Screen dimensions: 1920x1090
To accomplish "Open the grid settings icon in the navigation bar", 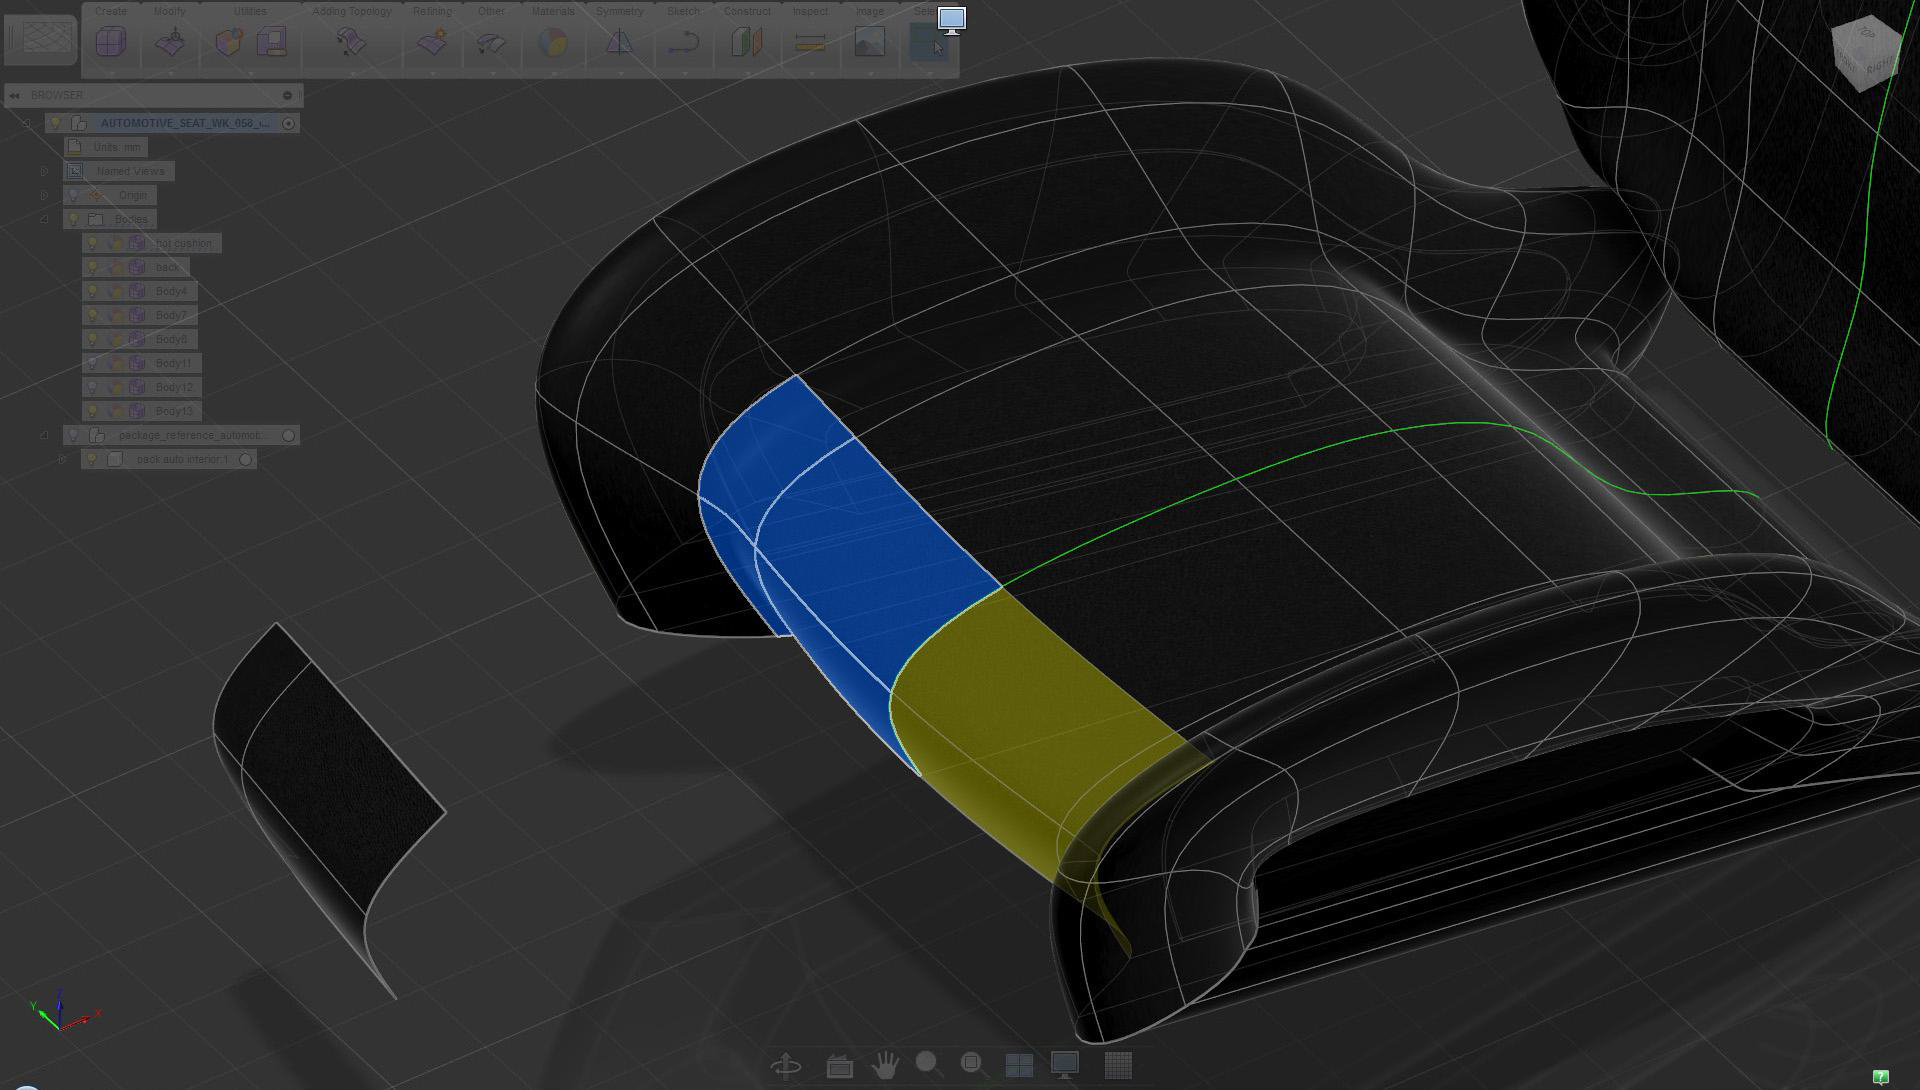I will coord(1118,1066).
